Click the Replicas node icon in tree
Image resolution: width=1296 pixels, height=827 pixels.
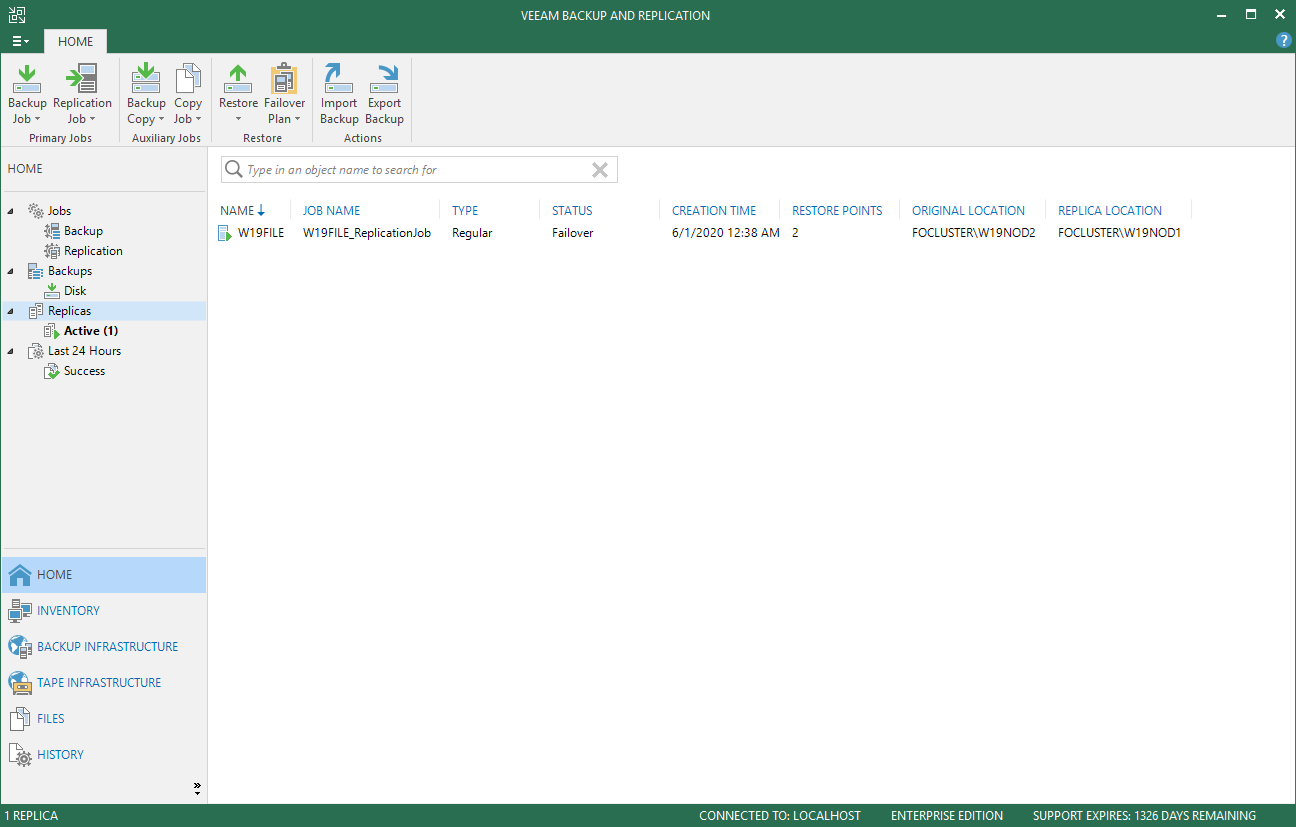[x=36, y=311]
